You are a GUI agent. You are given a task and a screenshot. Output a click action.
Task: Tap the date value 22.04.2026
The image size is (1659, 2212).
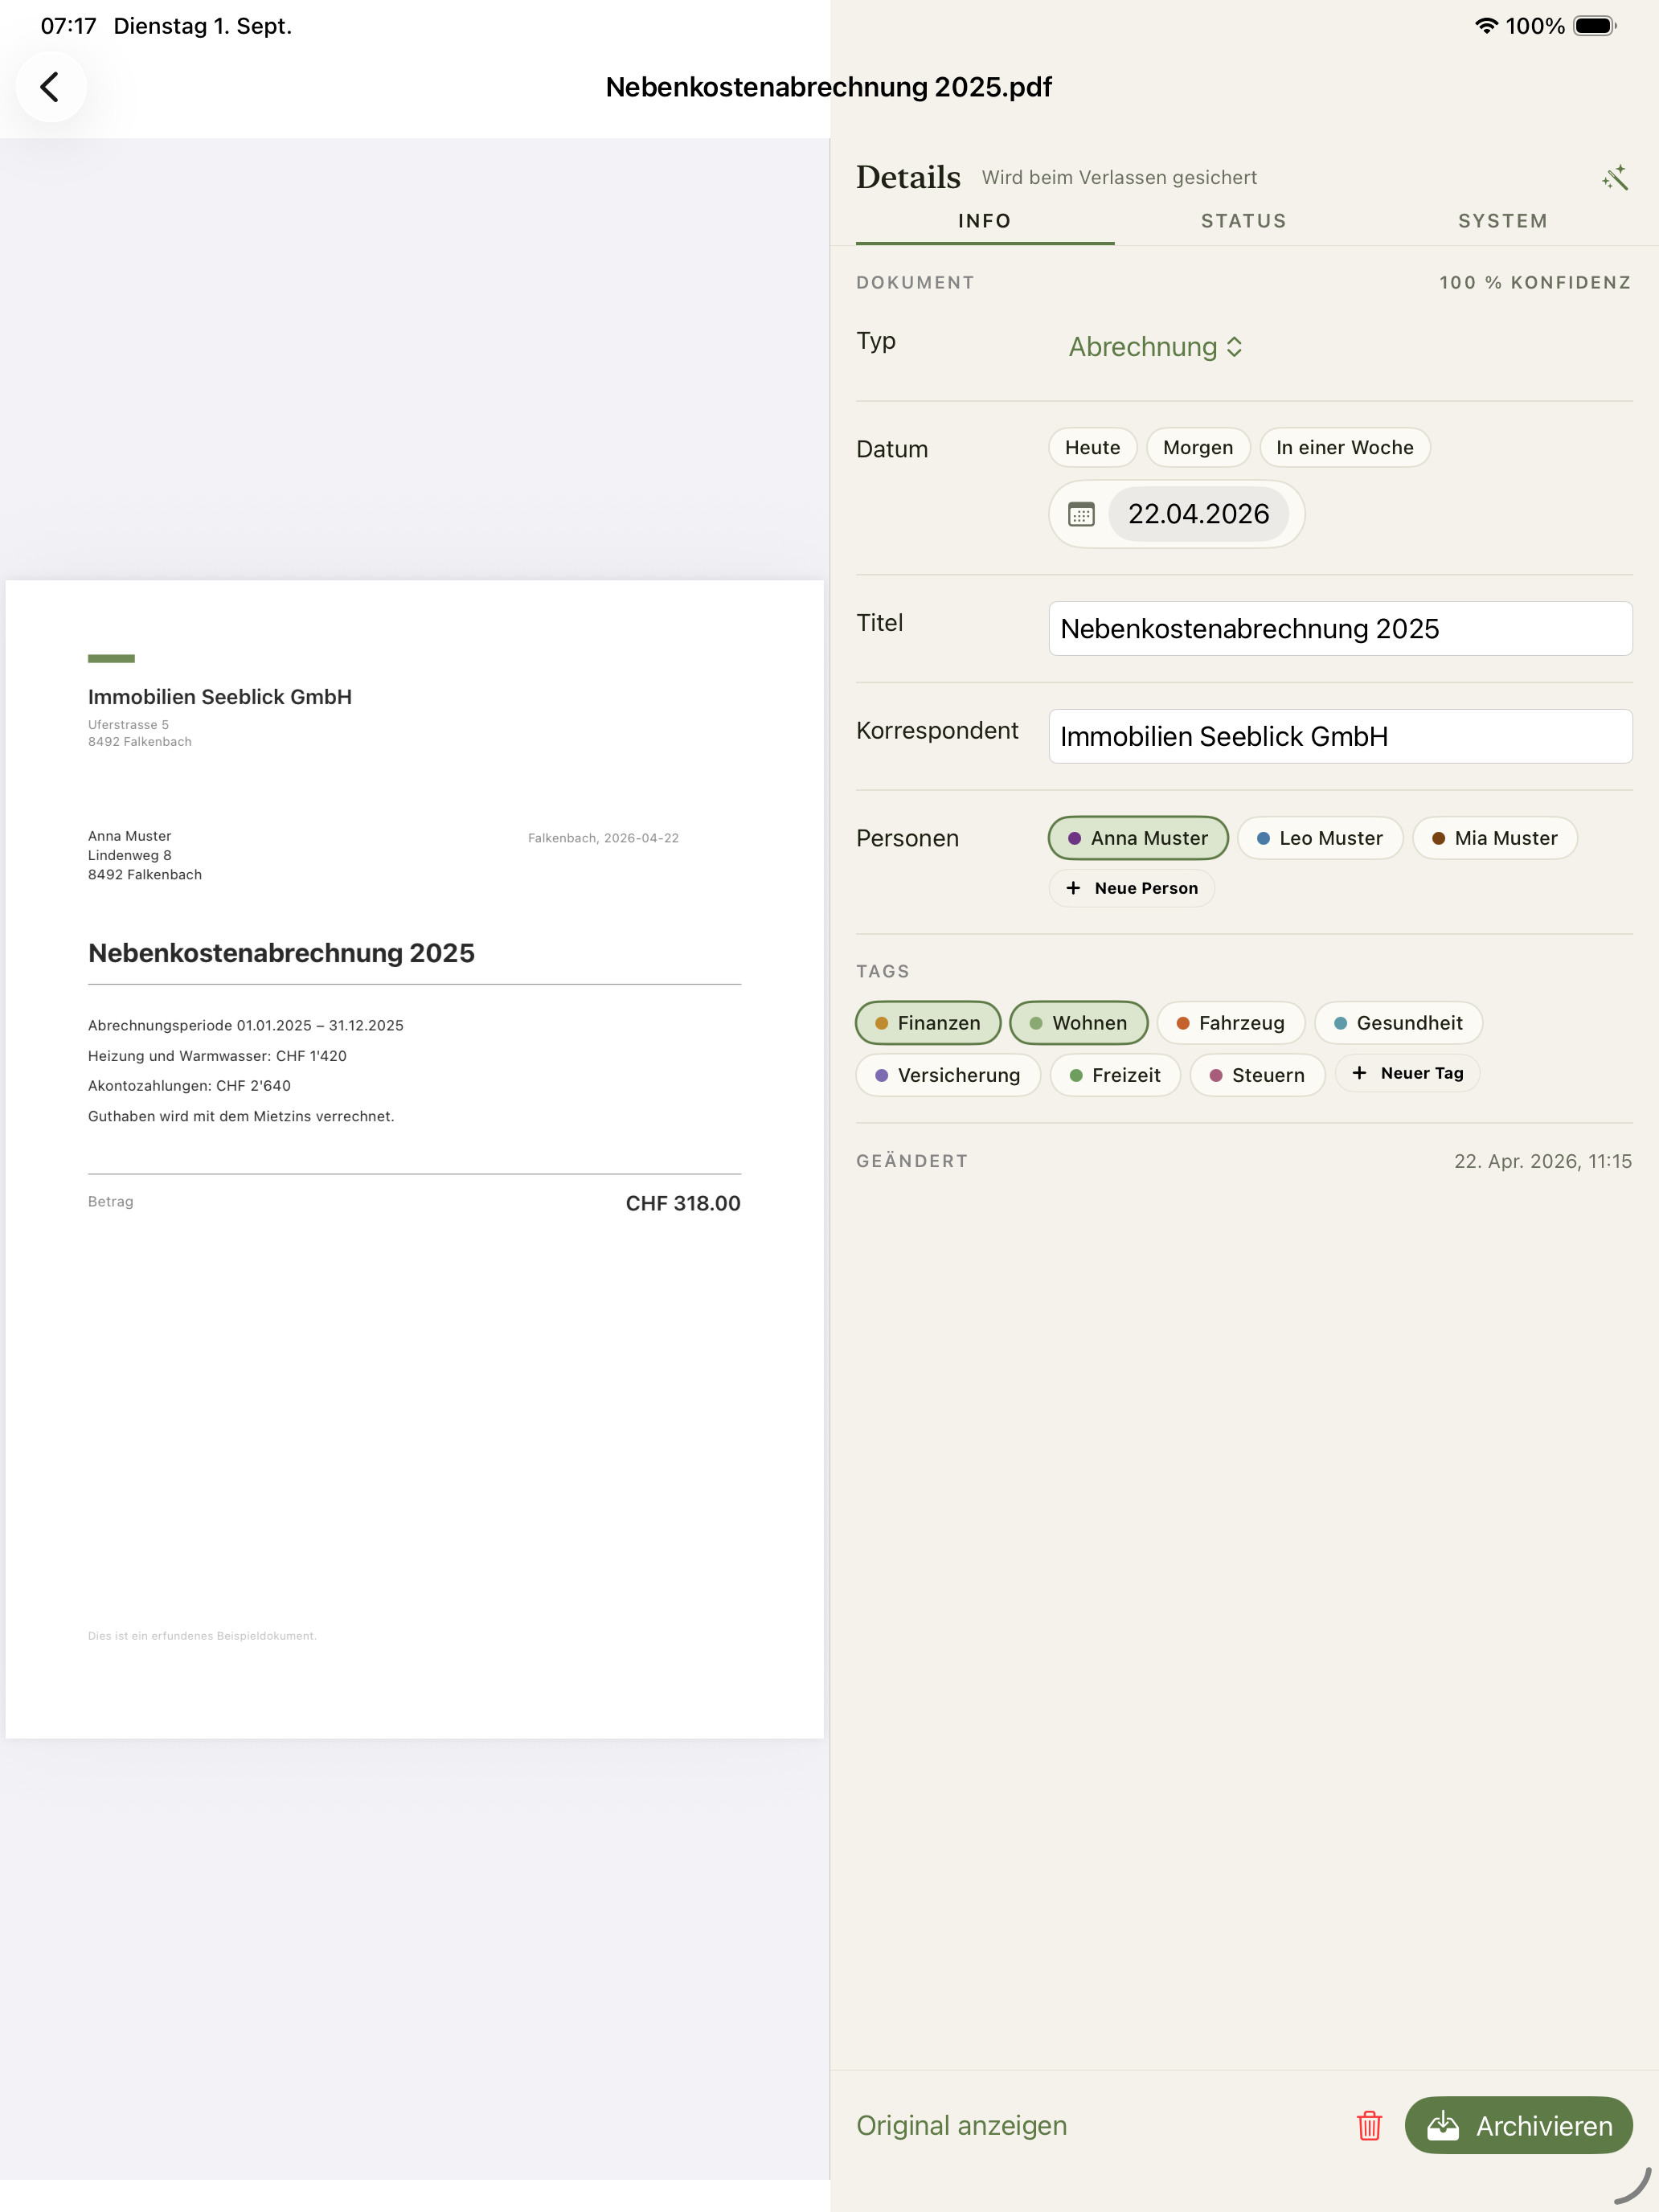(1198, 514)
